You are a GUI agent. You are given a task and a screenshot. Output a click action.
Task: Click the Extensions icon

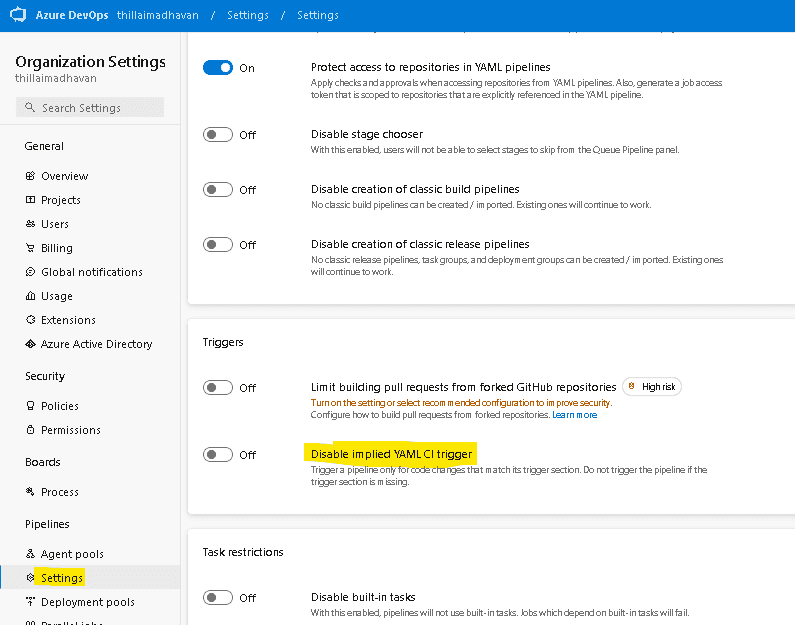[30, 320]
